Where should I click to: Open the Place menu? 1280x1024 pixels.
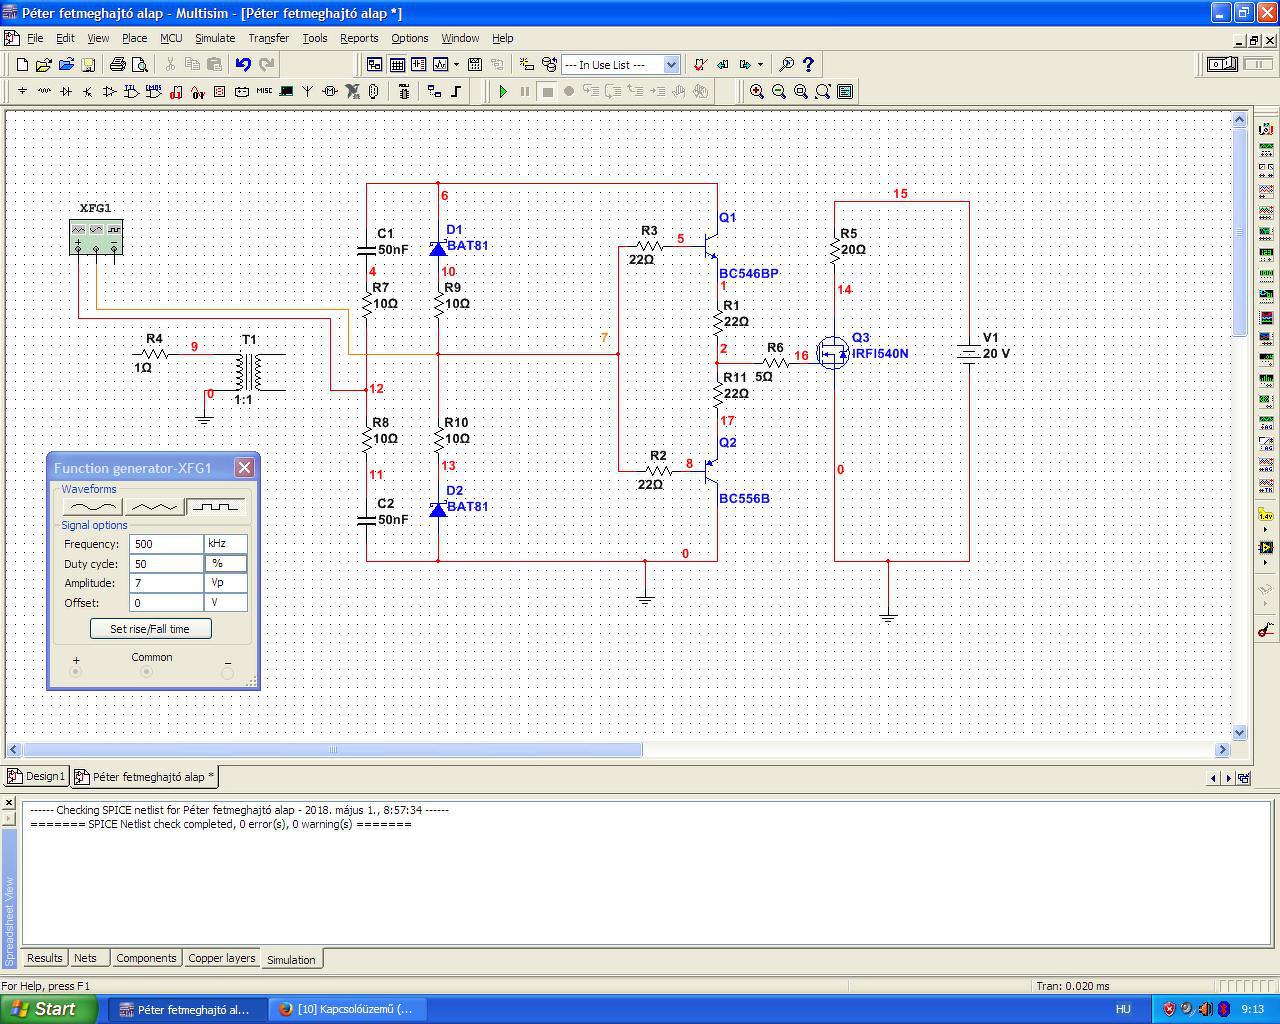tap(134, 38)
